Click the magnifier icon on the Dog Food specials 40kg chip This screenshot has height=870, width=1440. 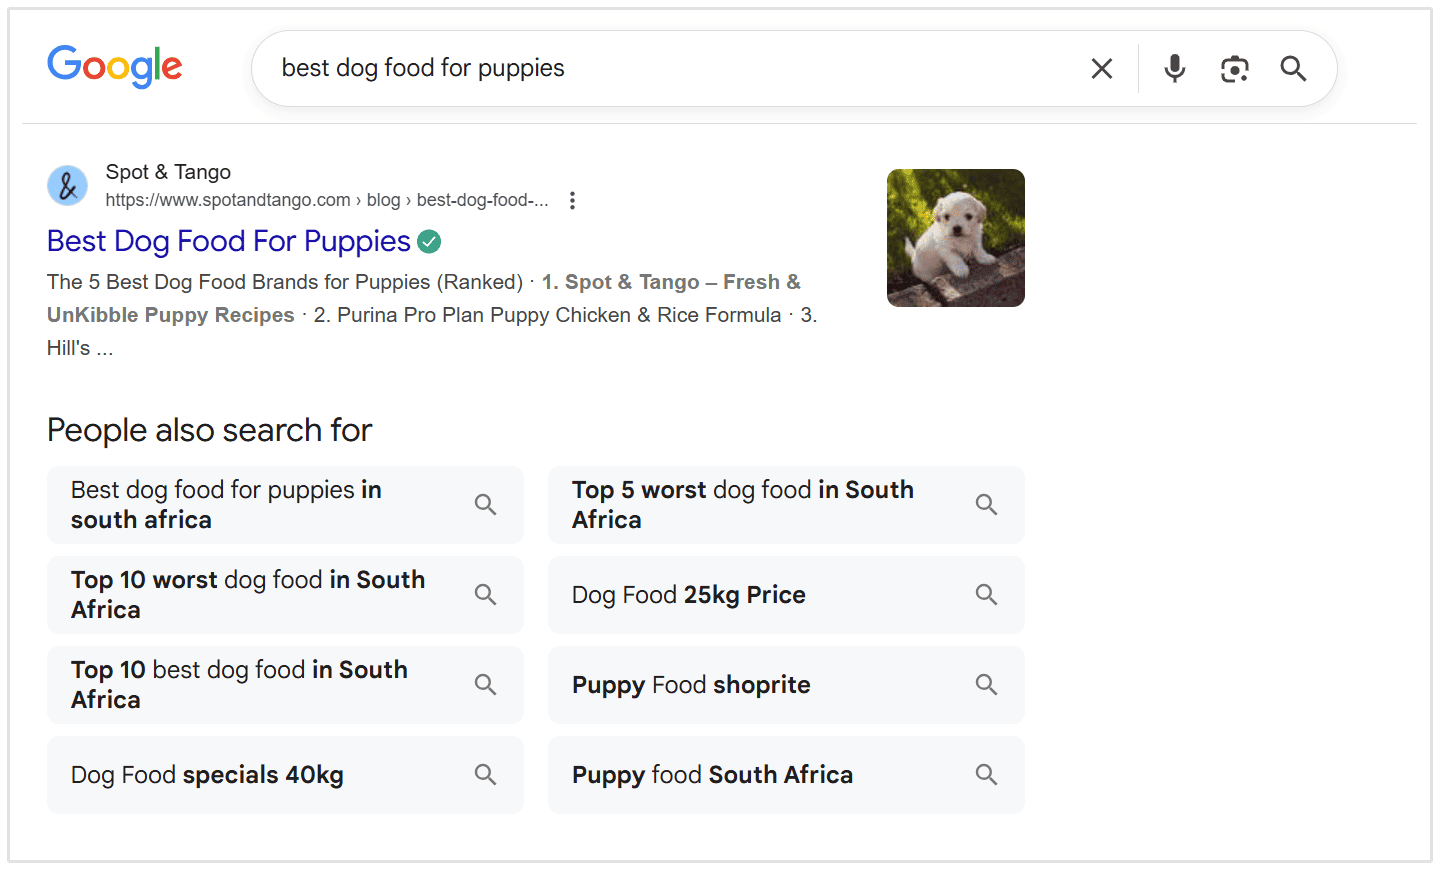pos(485,774)
